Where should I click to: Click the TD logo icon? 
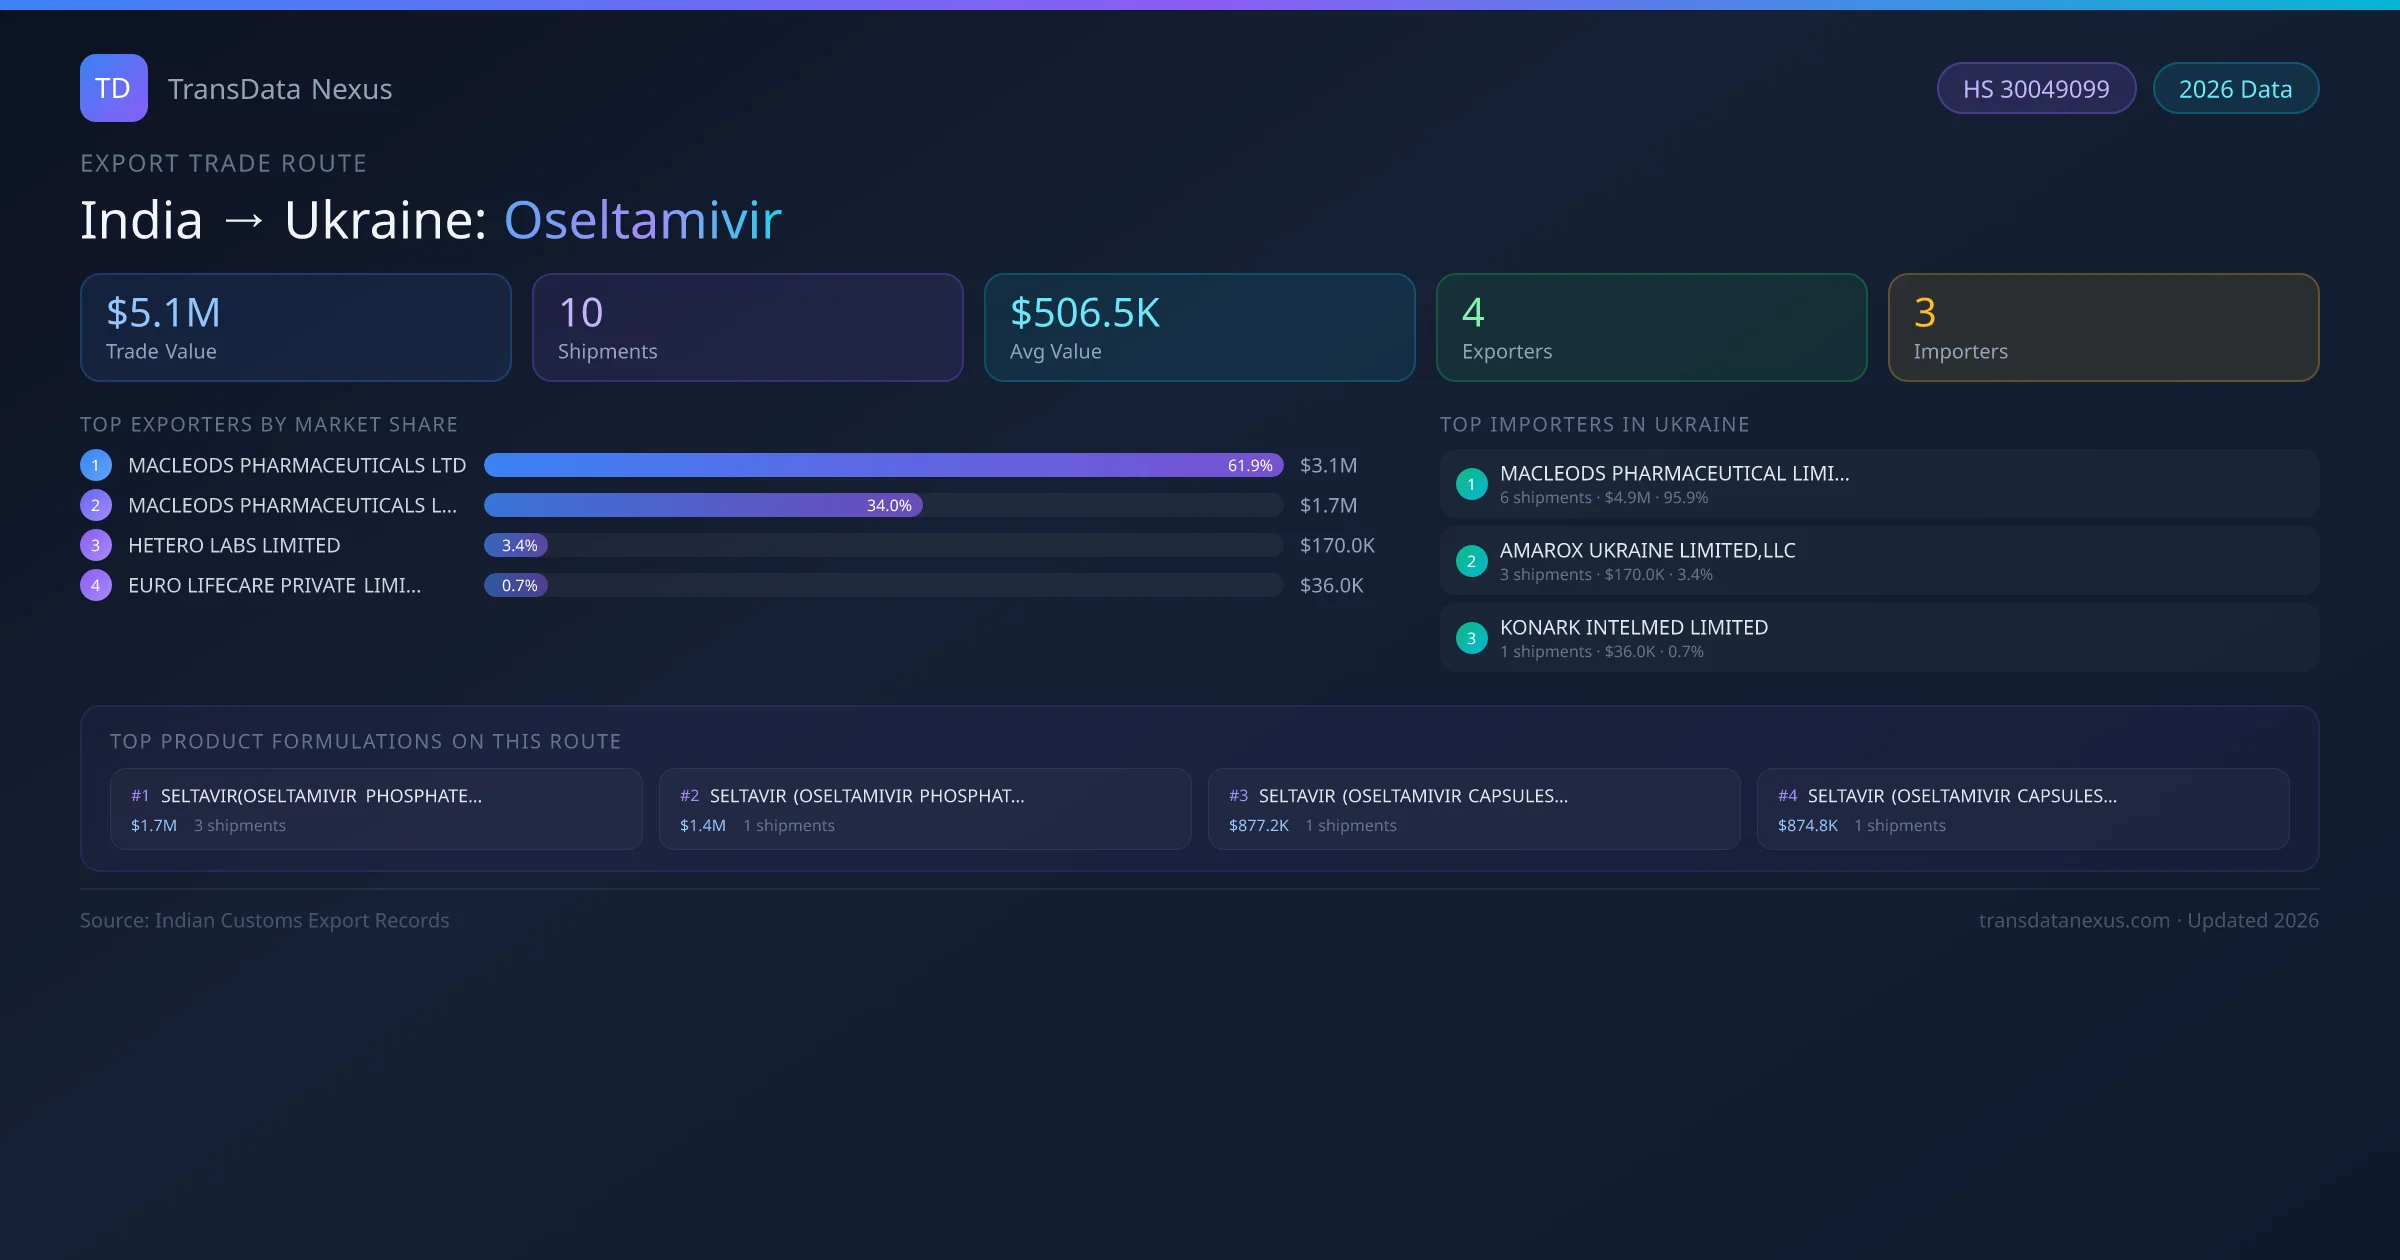tap(113, 88)
